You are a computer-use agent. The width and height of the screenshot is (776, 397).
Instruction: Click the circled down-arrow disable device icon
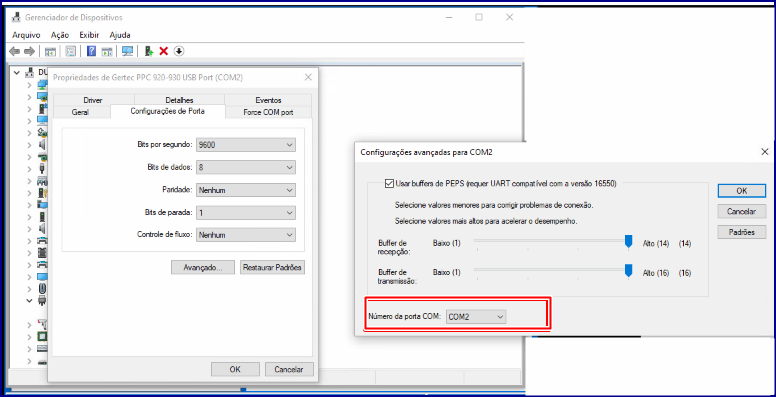(179, 51)
